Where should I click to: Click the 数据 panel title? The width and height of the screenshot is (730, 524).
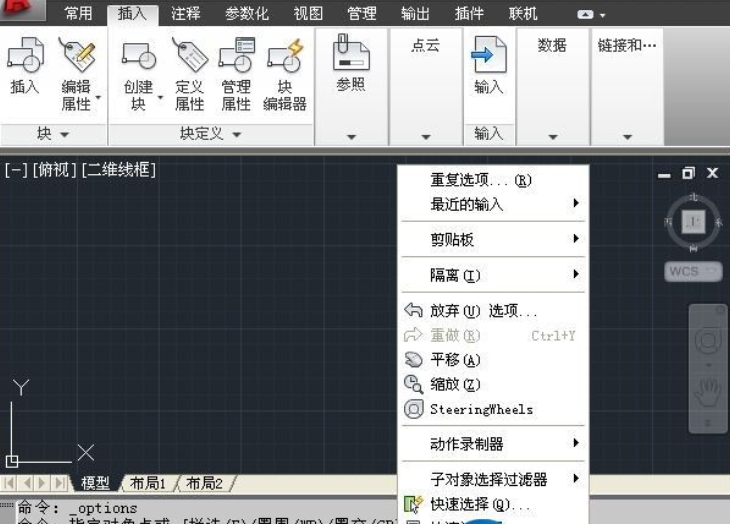[552, 45]
